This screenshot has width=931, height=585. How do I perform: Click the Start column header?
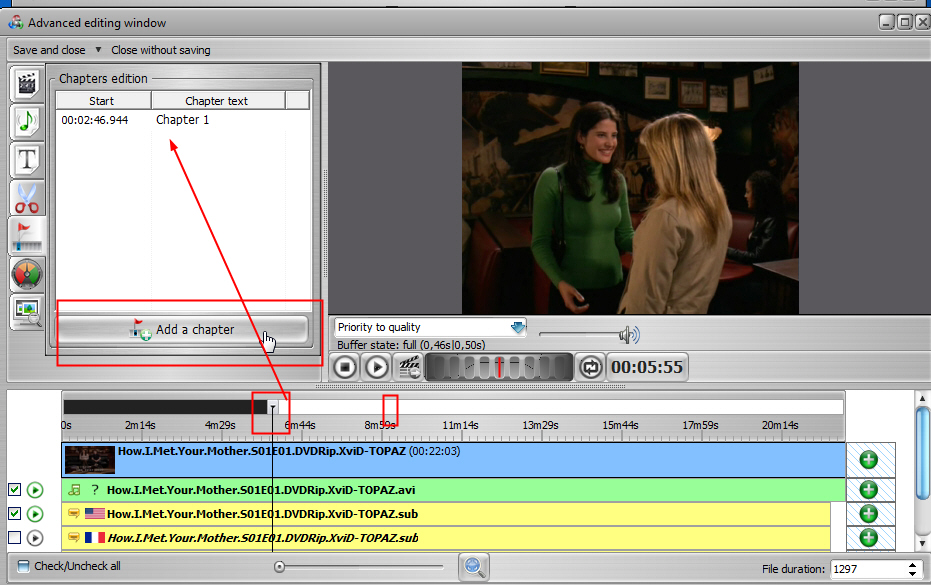pos(103,101)
